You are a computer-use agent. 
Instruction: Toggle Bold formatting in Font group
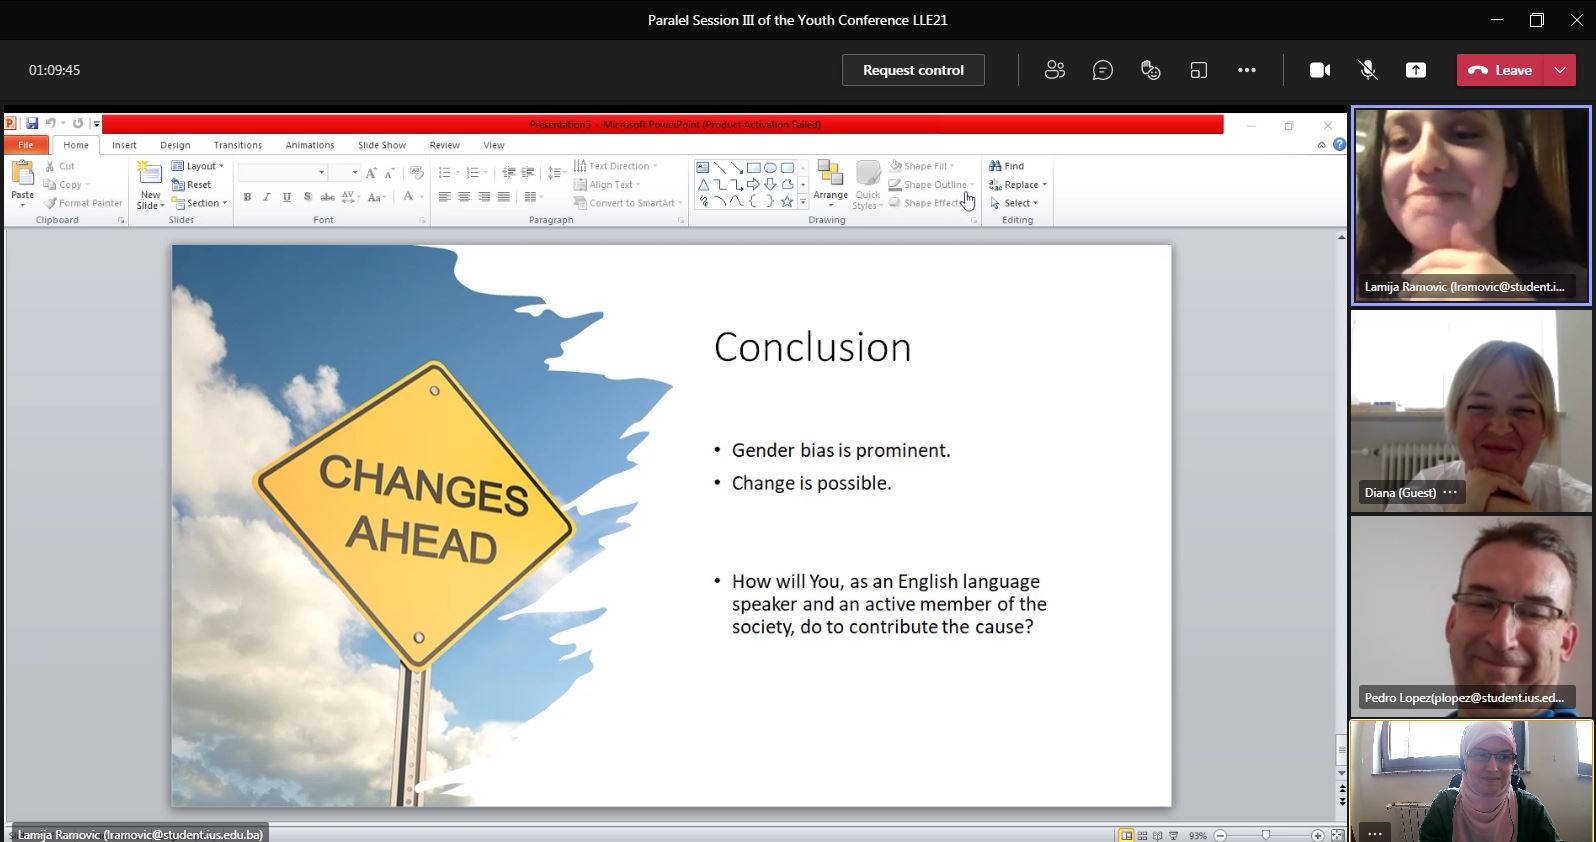coord(247,197)
